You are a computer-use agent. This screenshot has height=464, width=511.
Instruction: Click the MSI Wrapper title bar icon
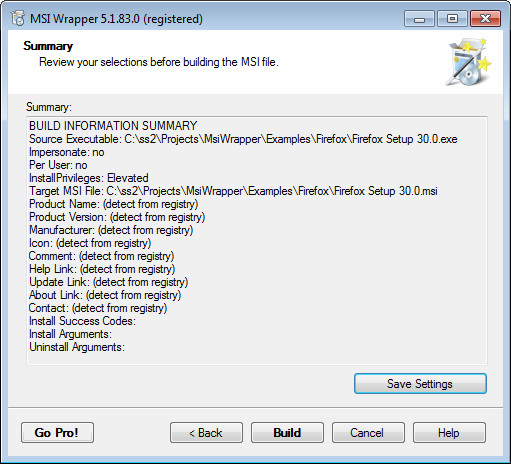pyautogui.click(x=18, y=18)
